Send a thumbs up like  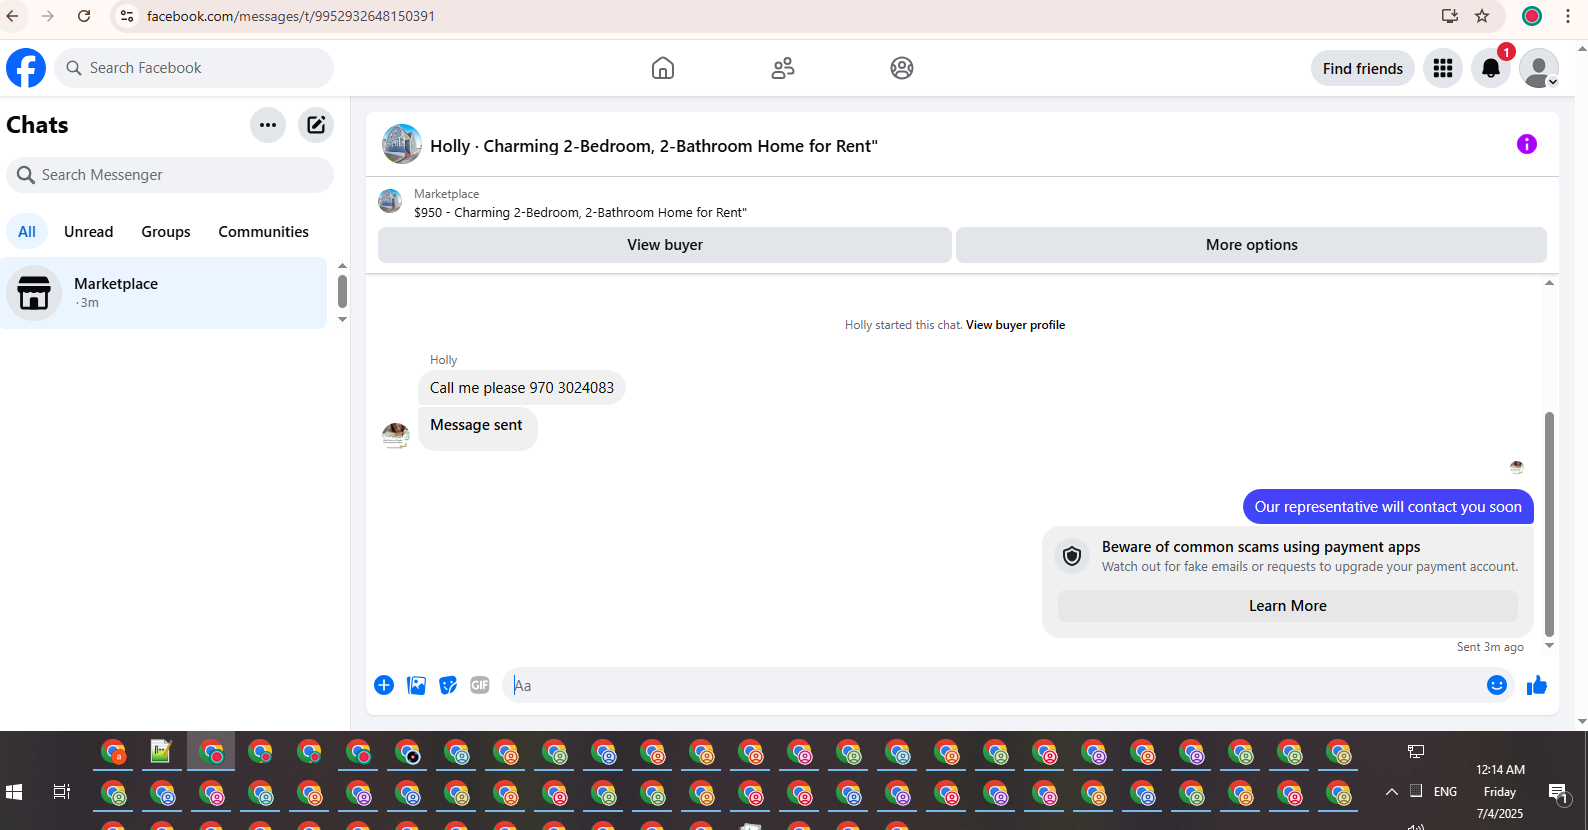point(1537,685)
